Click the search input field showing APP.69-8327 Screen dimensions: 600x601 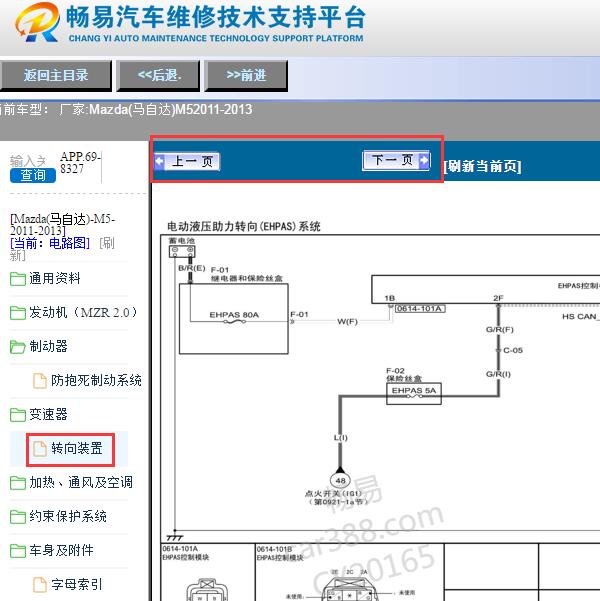(x=80, y=163)
